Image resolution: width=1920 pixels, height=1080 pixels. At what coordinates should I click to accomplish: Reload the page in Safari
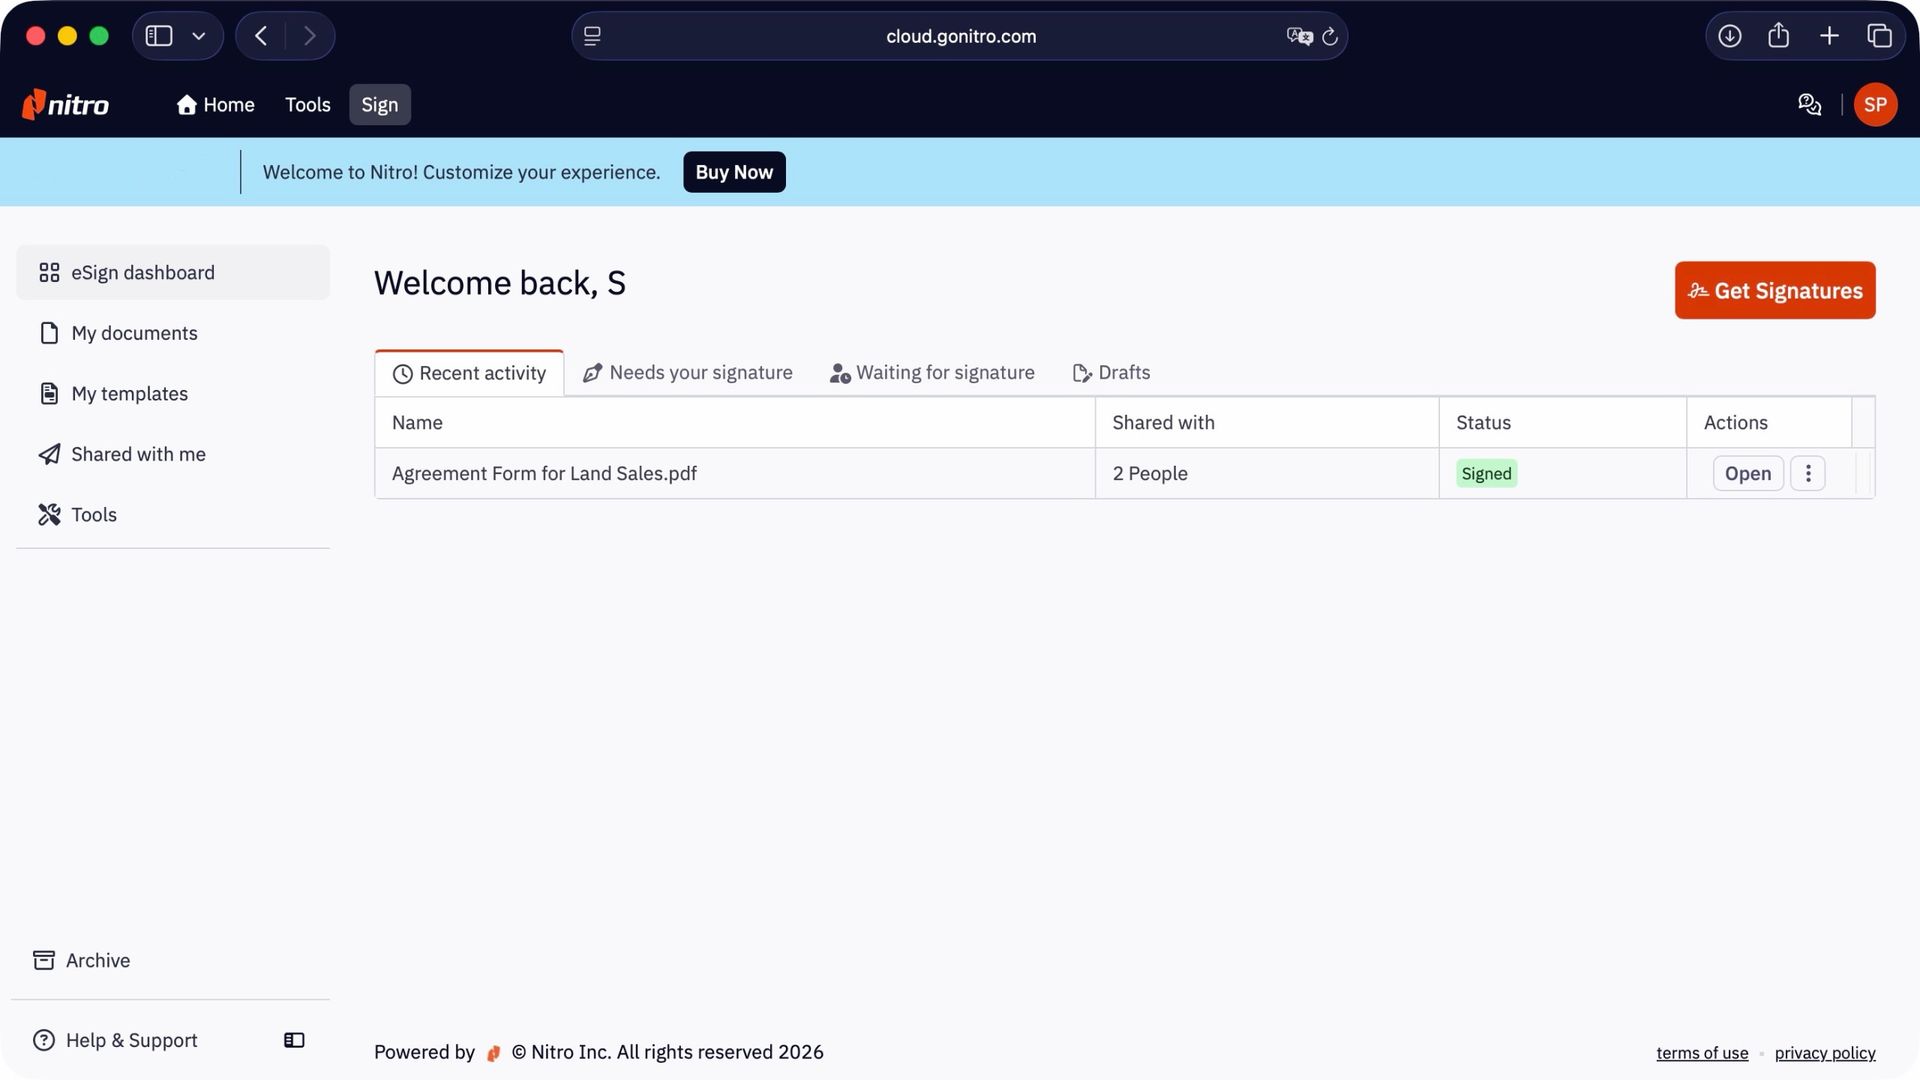1330,36
